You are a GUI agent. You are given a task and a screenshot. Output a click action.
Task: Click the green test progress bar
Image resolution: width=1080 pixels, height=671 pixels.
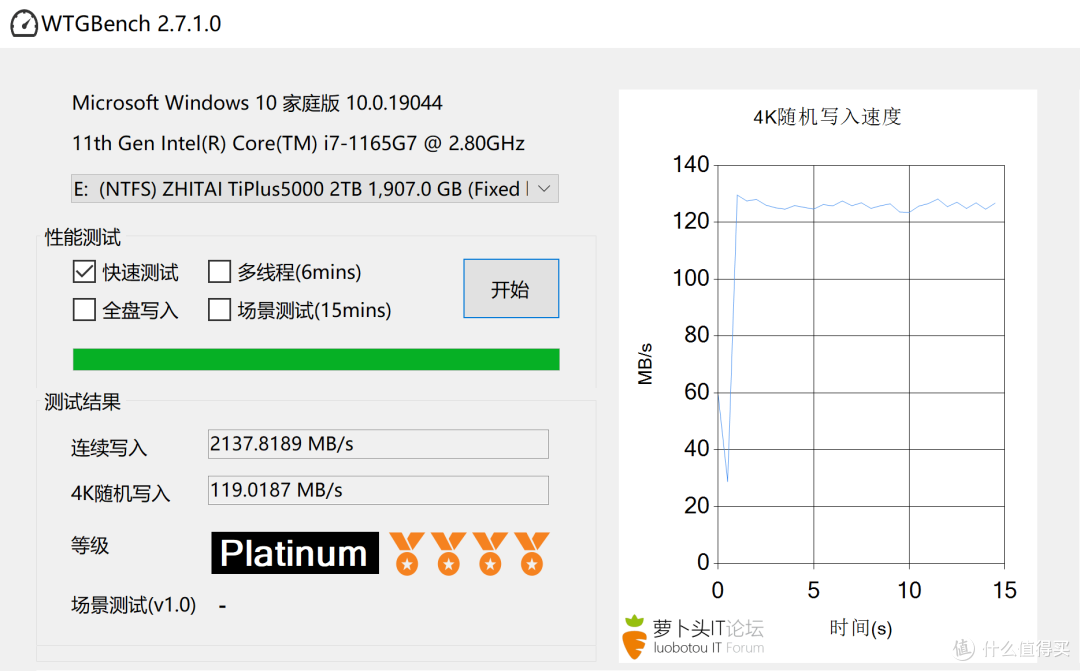coord(316,359)
